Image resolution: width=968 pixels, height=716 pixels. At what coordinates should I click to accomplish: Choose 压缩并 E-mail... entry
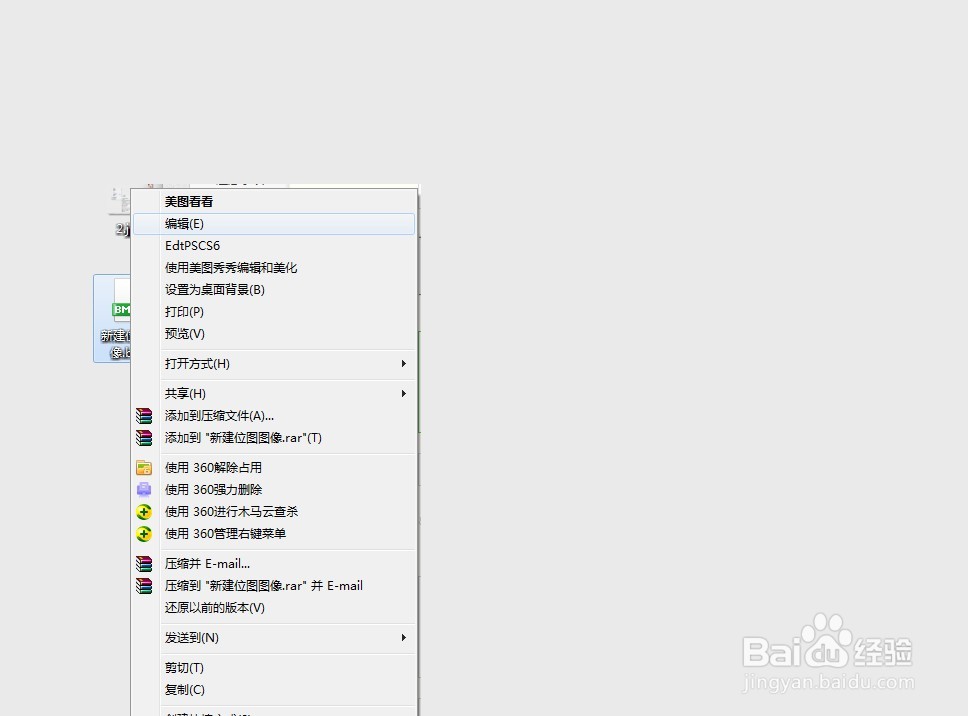(274, 564)
